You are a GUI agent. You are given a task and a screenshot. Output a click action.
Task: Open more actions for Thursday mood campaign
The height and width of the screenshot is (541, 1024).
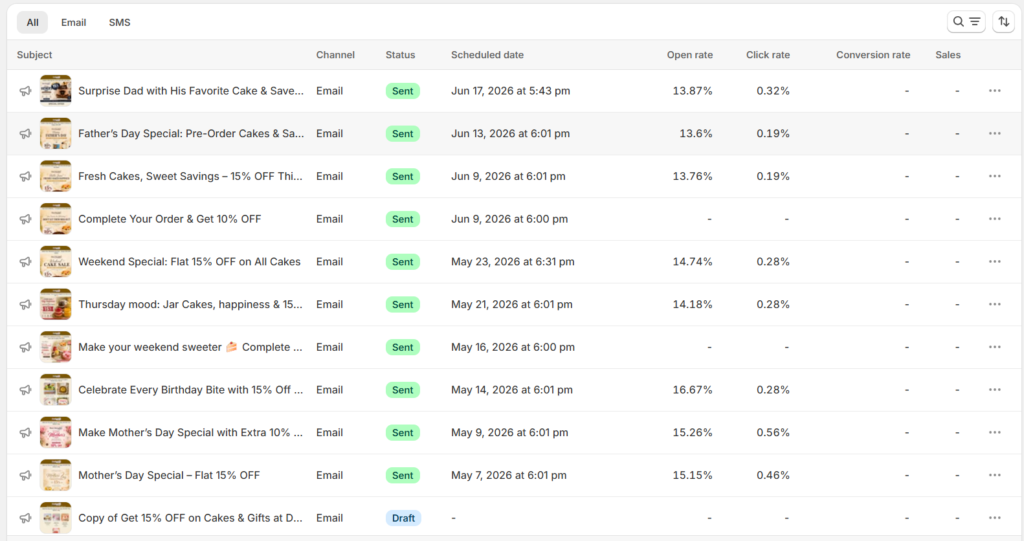[995, 304]
